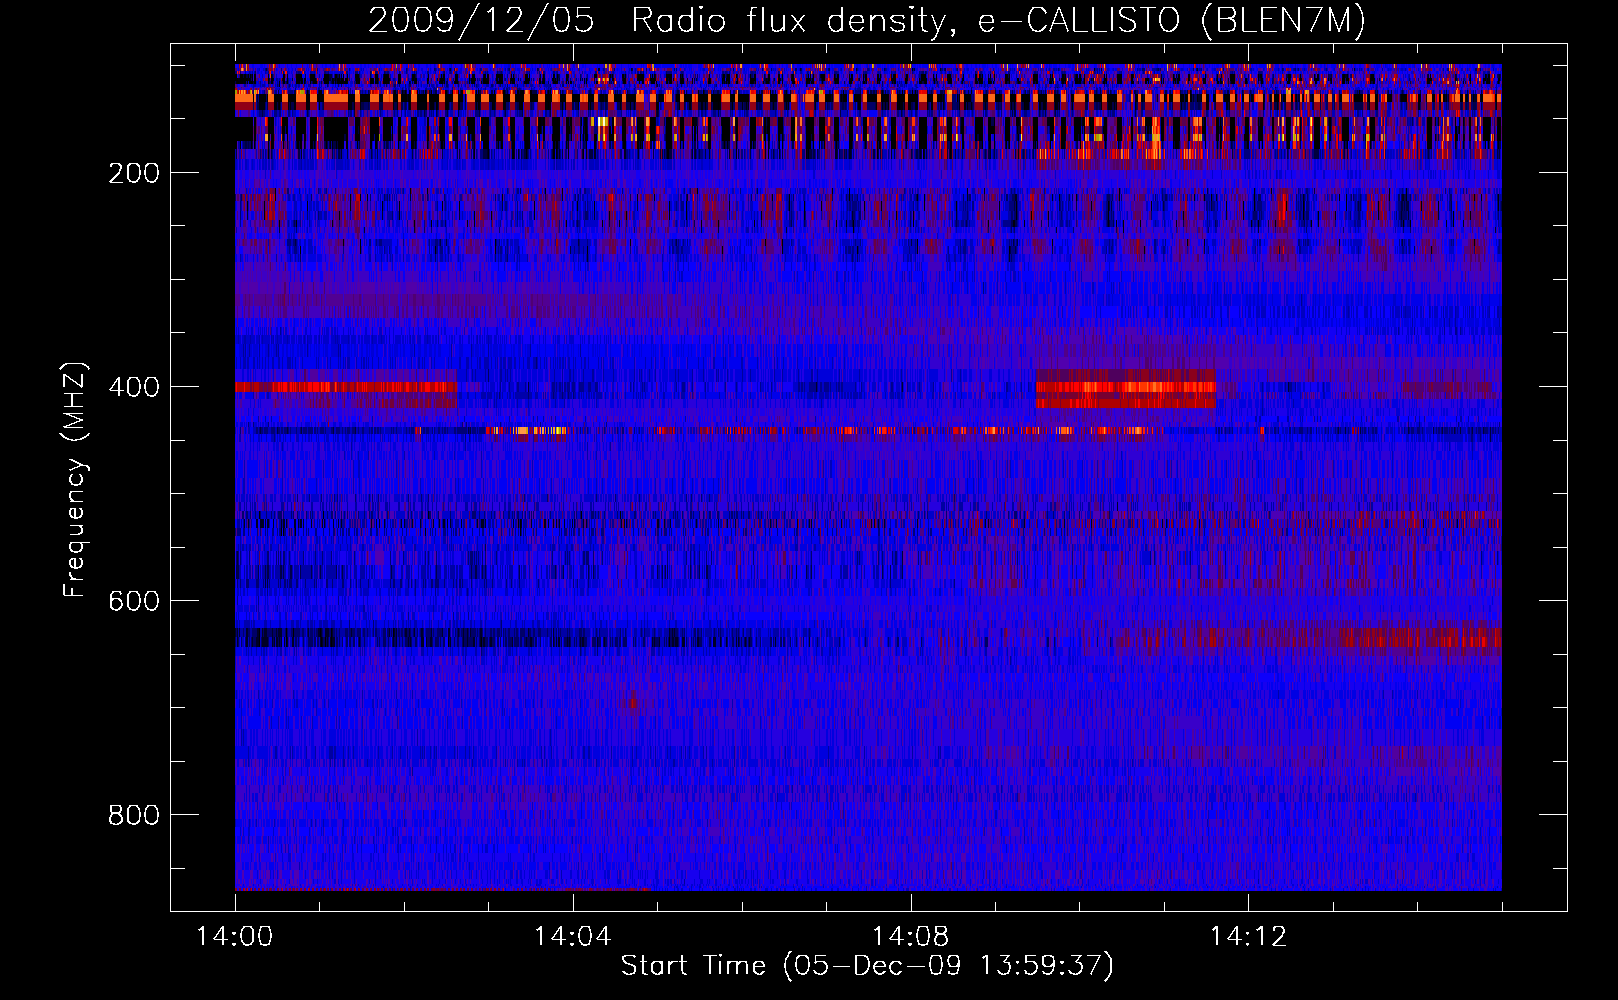Screen dimensions: 1618x1000
Task: Click the bright red burst near 400 MHz at 14:10
Action: click(1125, 390)
